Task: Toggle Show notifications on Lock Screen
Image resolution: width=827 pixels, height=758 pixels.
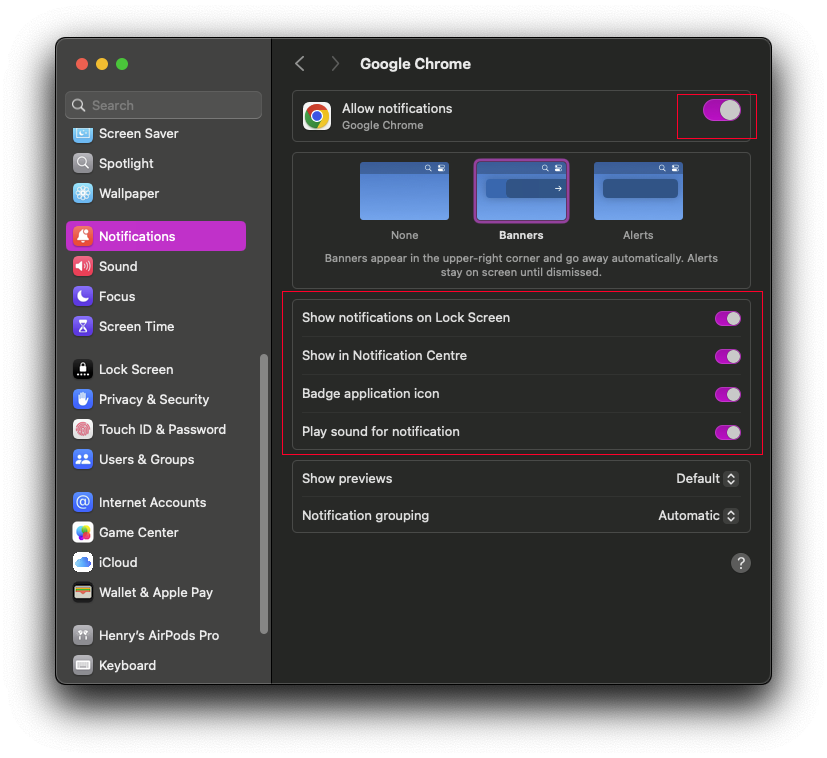Action: (727, 318)
